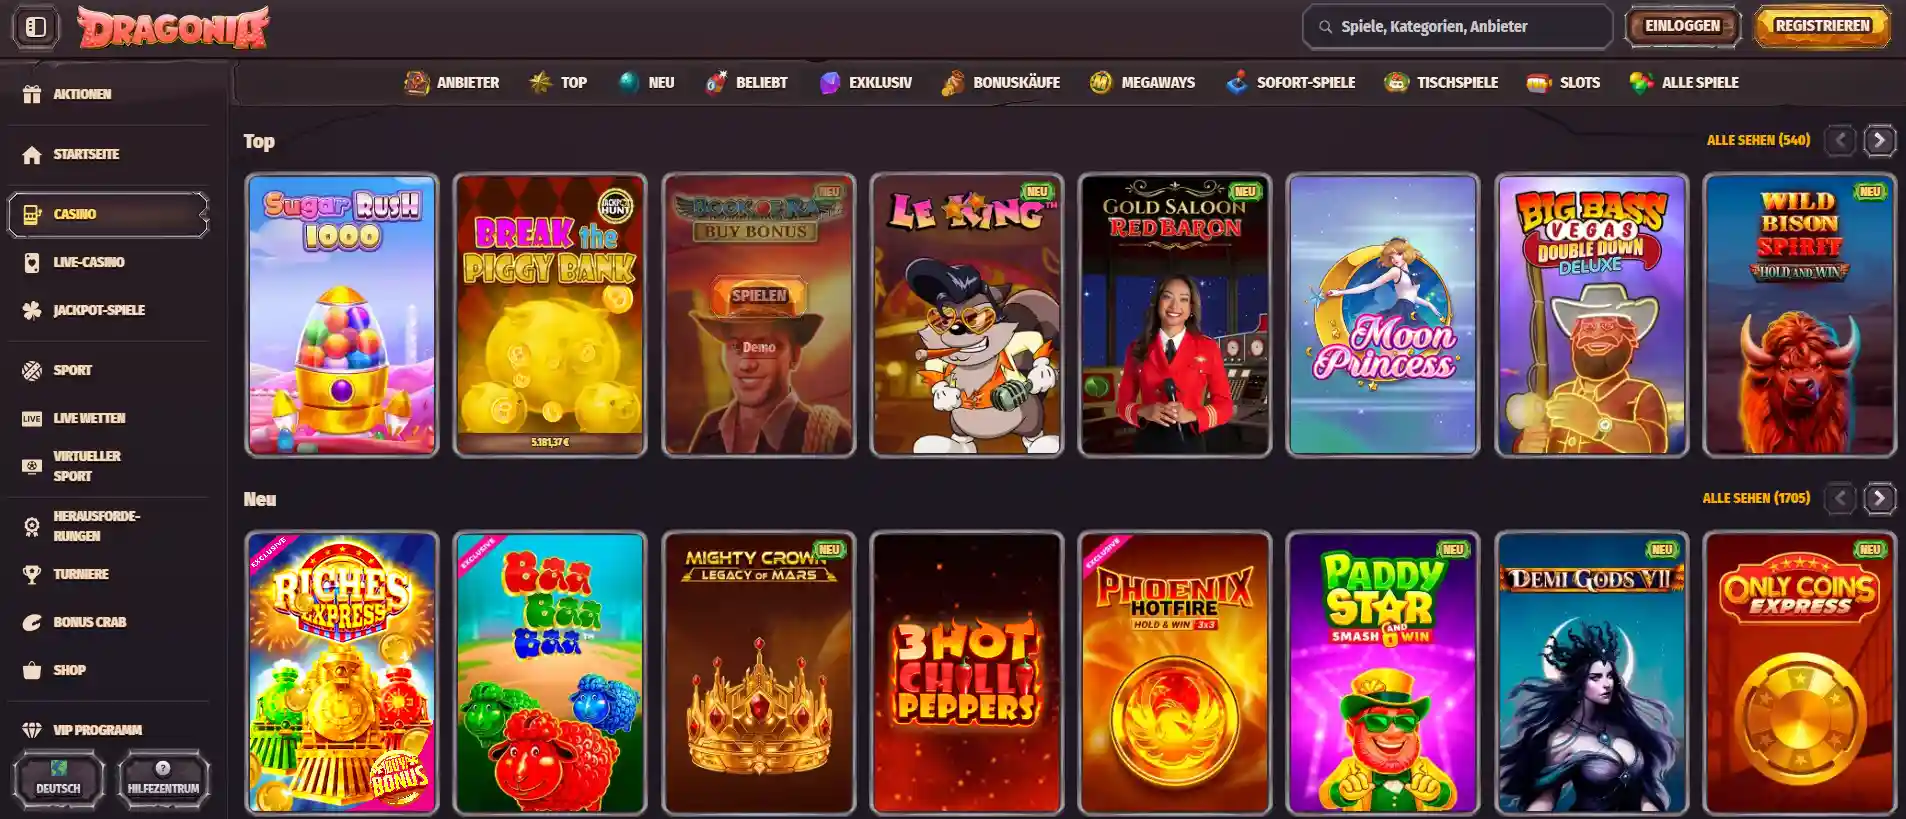Click the VIP Programm diamond icon

[x=32, y=730]
